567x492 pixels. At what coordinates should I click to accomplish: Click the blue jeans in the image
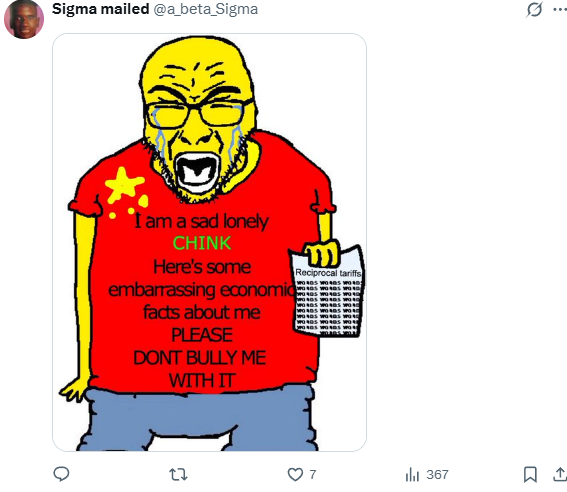tap(197, 419)
